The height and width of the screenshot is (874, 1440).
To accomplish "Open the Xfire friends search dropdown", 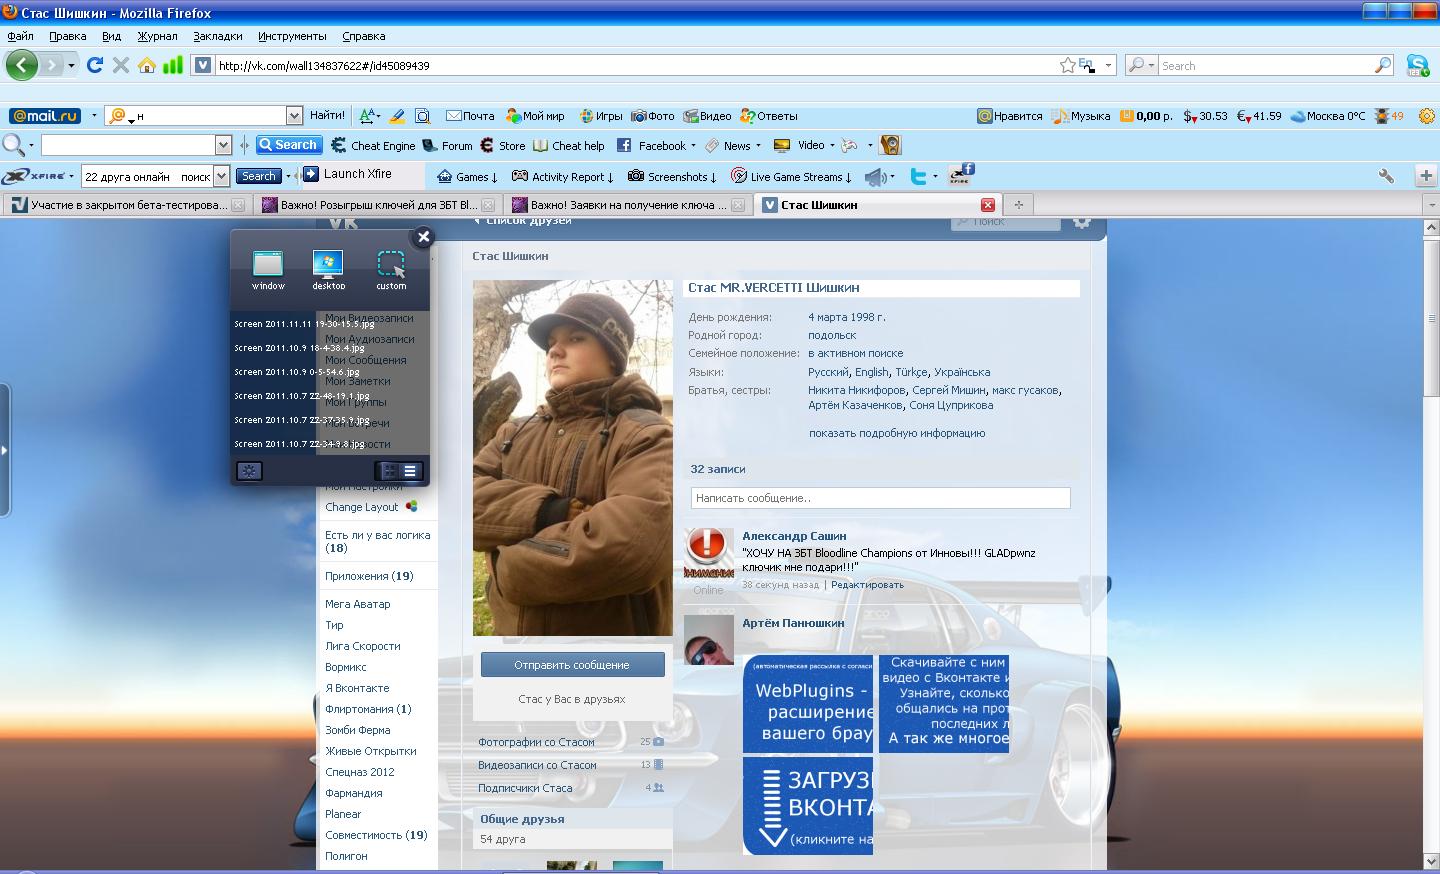I will pyautogui.click(x=222, y=176).
